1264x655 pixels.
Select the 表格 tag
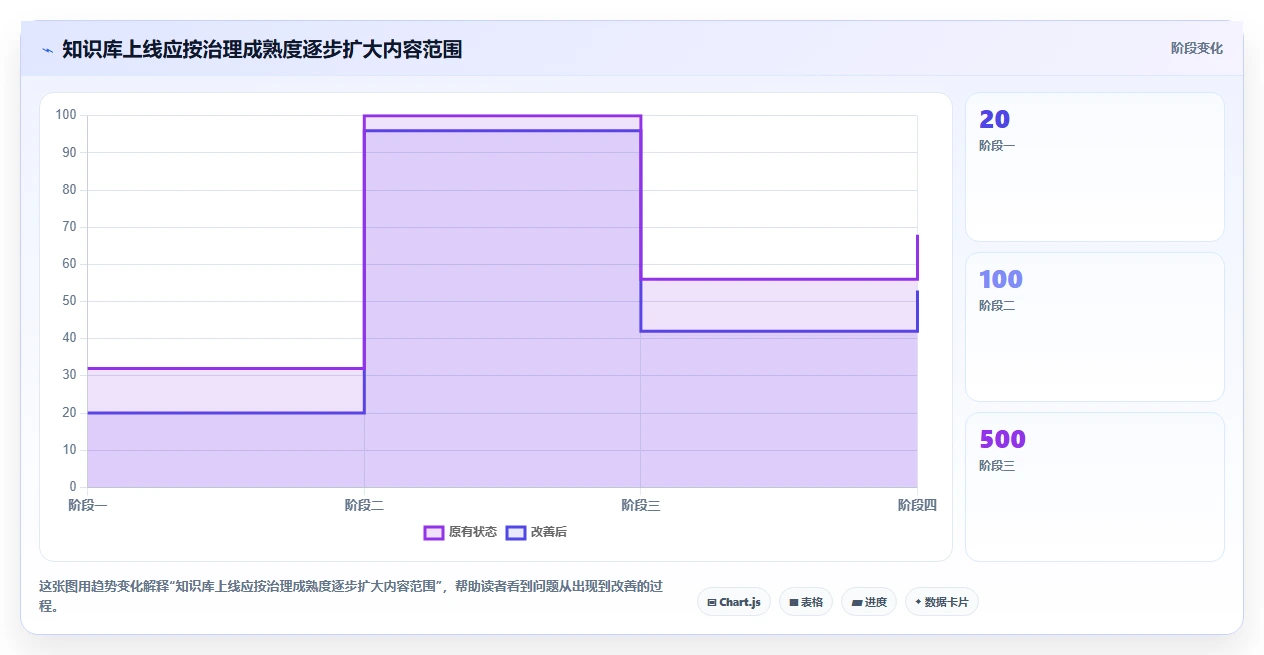pos(806,602)
